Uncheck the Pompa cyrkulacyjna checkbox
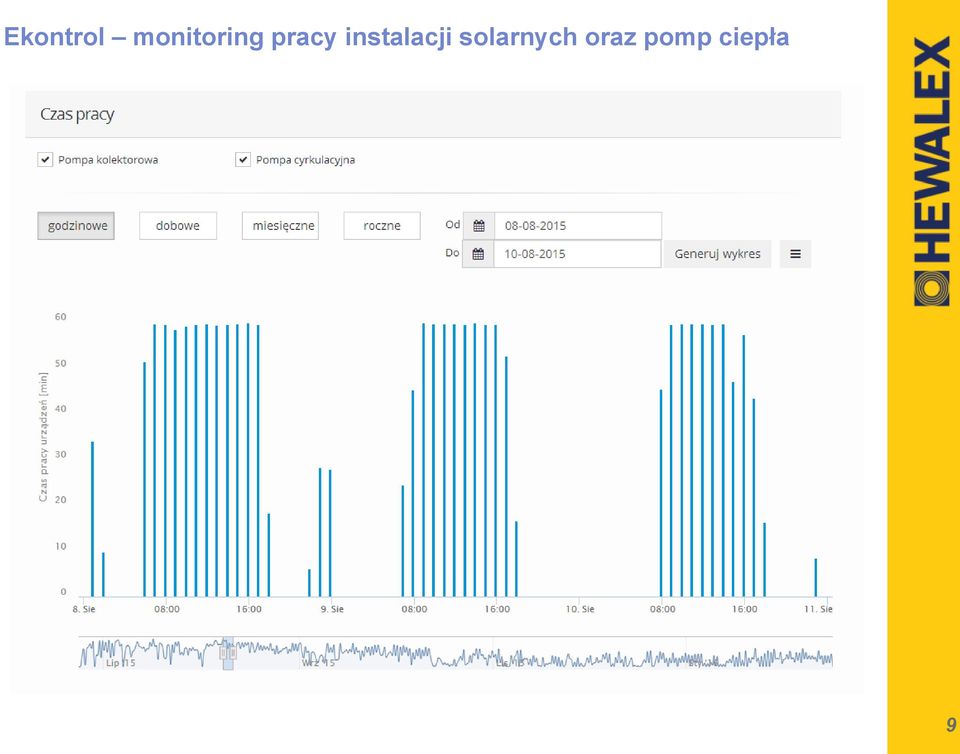The height and width of the screenshot is (754, 960). point(243,160)
